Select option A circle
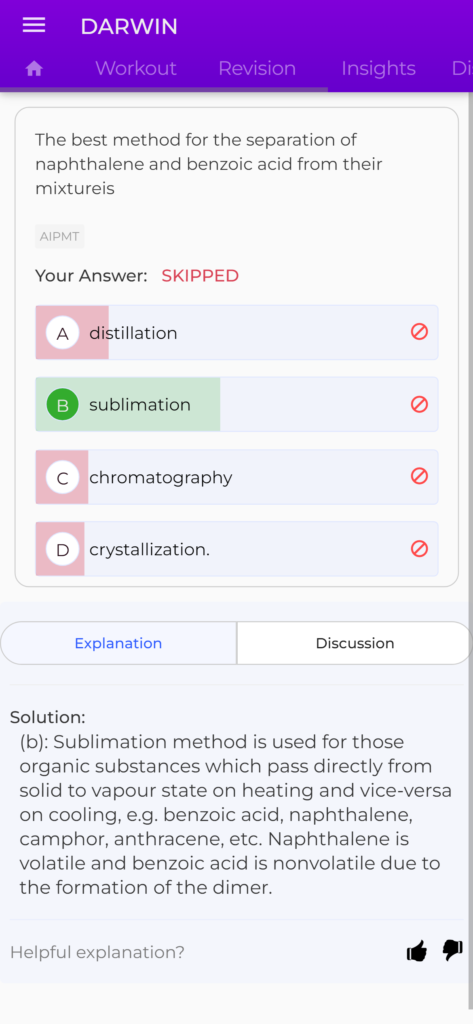 pyautogui.click(x=63, y=333)
